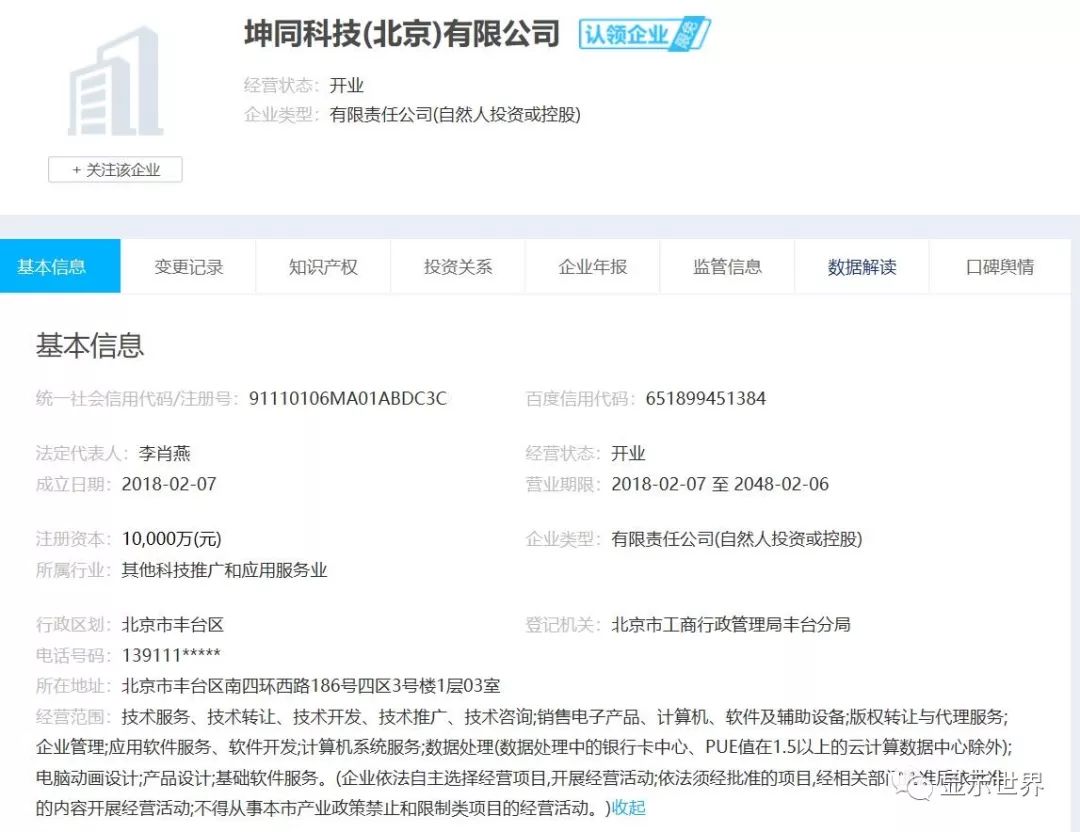
Task: View the 投资关系 tab
Action: (457, 265)
